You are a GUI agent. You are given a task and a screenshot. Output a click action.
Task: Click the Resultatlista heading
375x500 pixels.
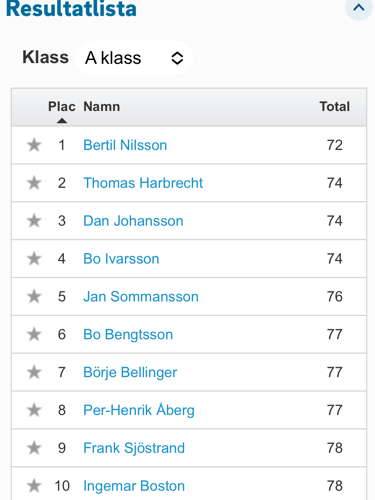coord(71,9)
